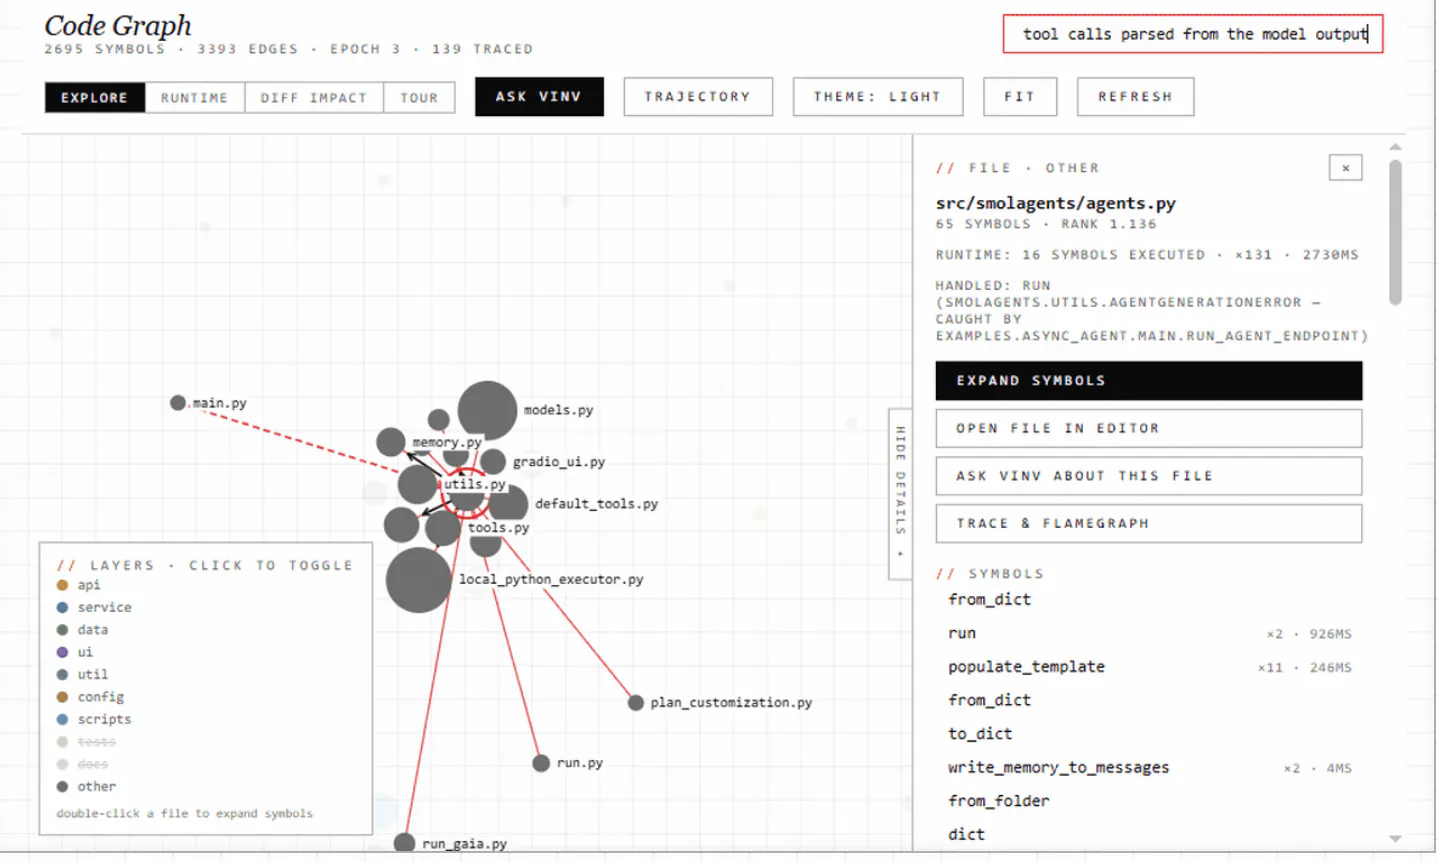
Task: Select the local_python_executor.py node
Action: click(418, 580)
